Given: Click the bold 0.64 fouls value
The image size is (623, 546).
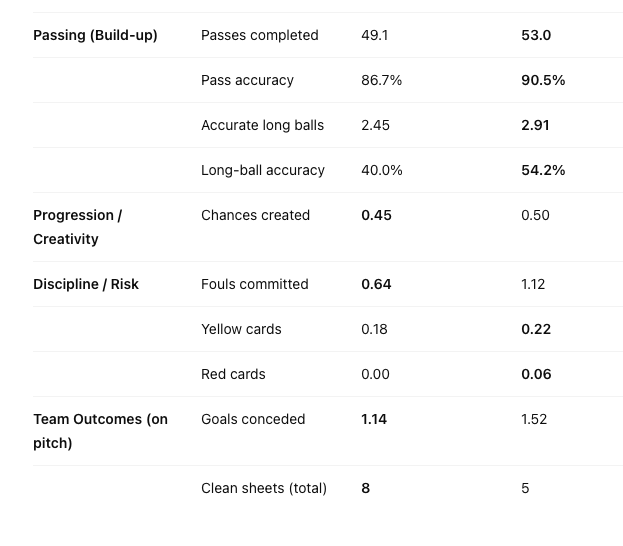Looking at the screenshot, I should point(376,284).
